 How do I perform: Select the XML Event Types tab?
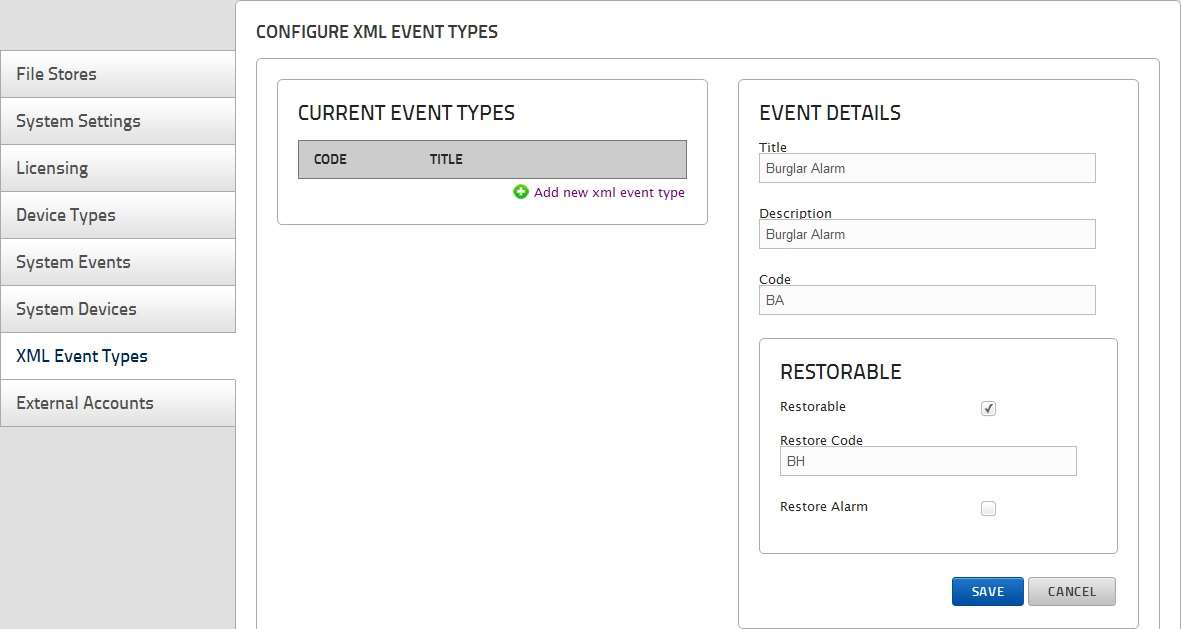(117, 356)
